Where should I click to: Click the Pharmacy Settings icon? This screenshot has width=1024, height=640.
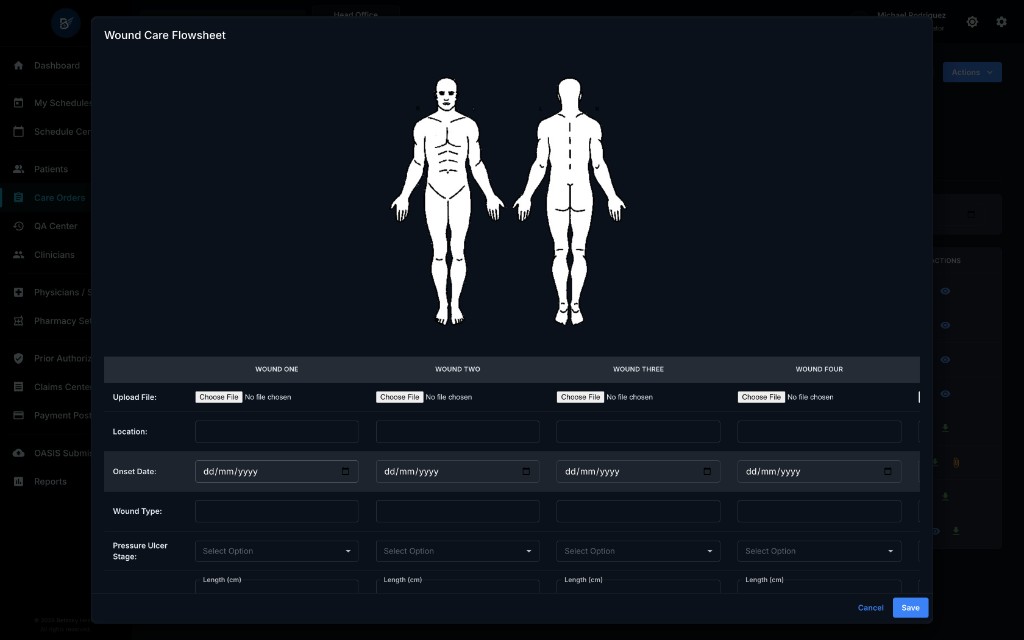[x=18, y=321]
